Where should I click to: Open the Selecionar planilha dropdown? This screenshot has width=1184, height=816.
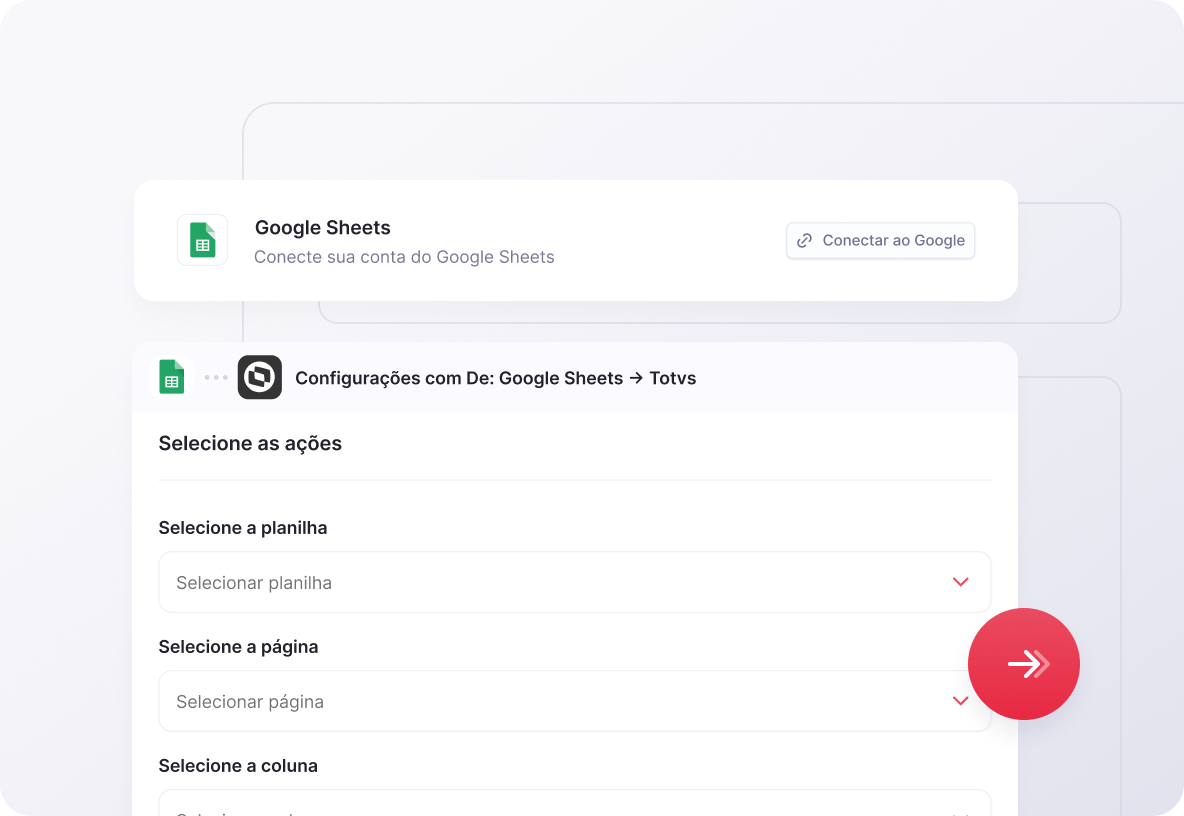coord(575,582)
